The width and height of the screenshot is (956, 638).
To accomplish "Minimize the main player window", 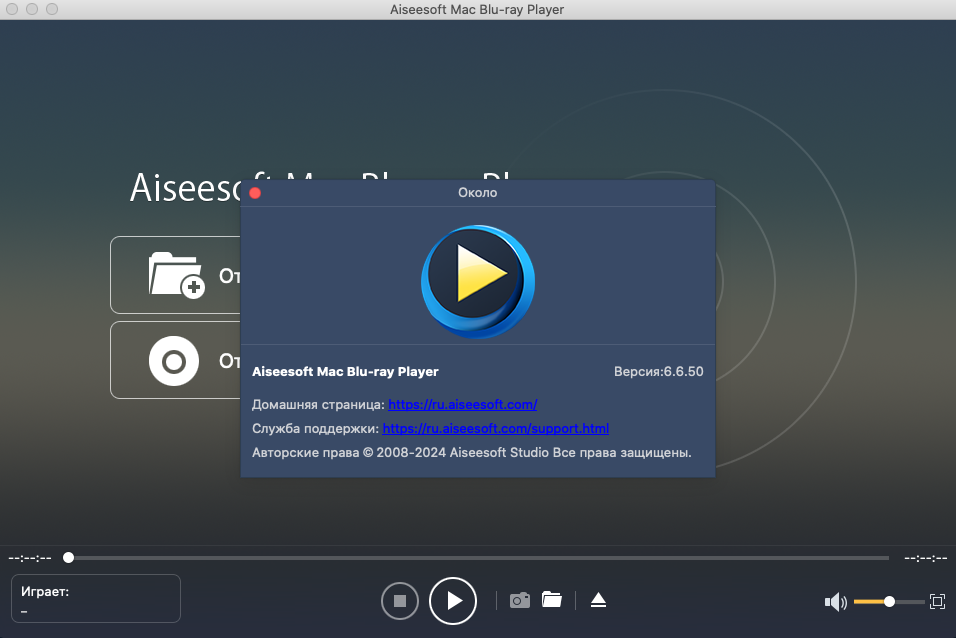I will 32,9.
